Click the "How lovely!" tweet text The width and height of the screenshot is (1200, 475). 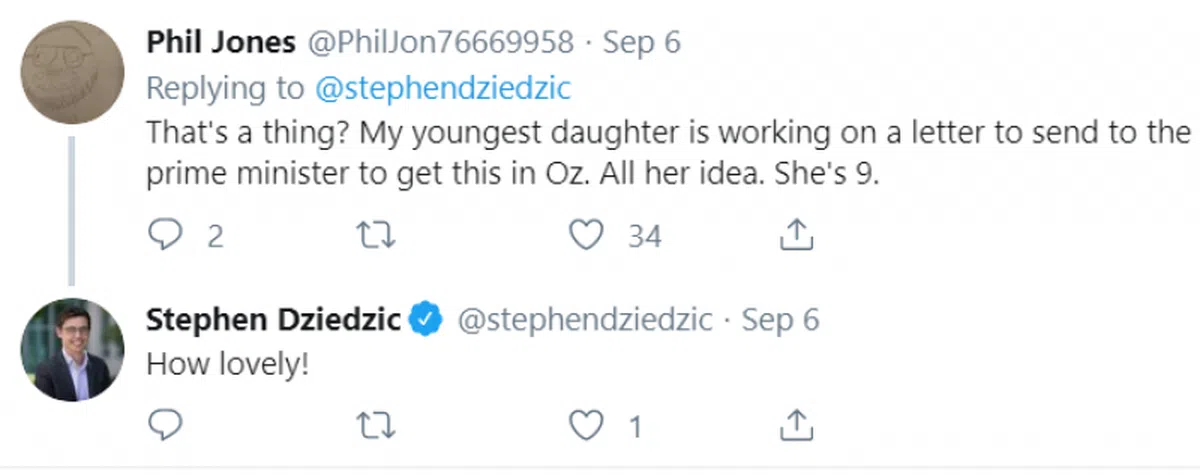[227, 365]
